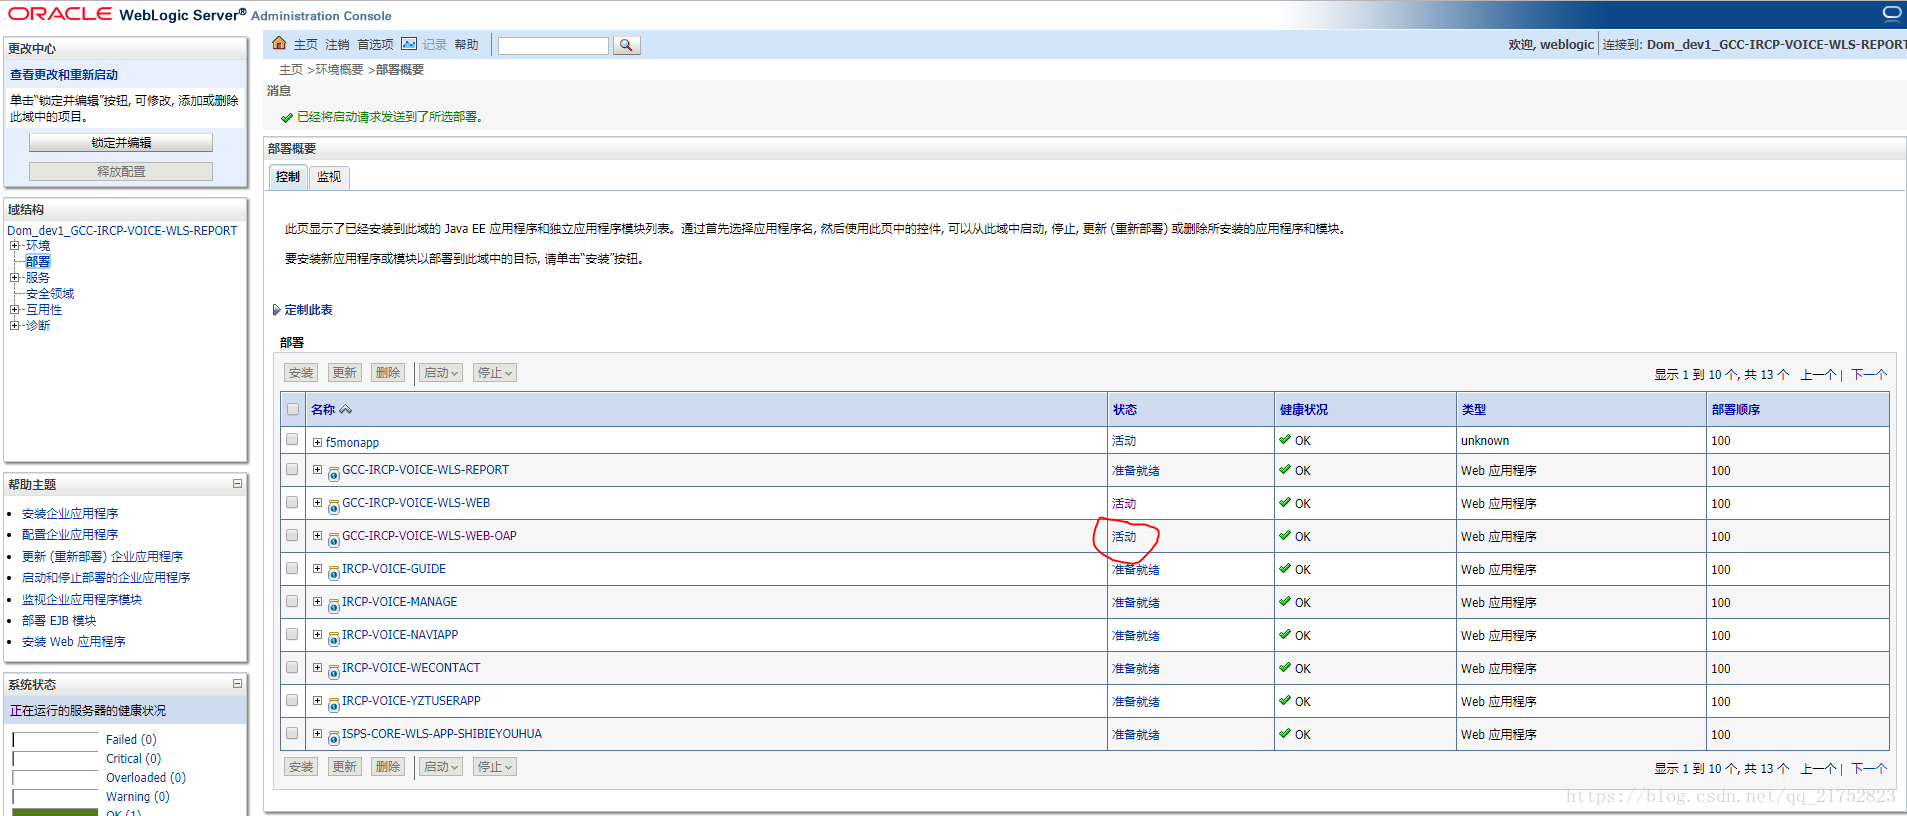Open the top 启动 dropdown button

coord(441,373)
